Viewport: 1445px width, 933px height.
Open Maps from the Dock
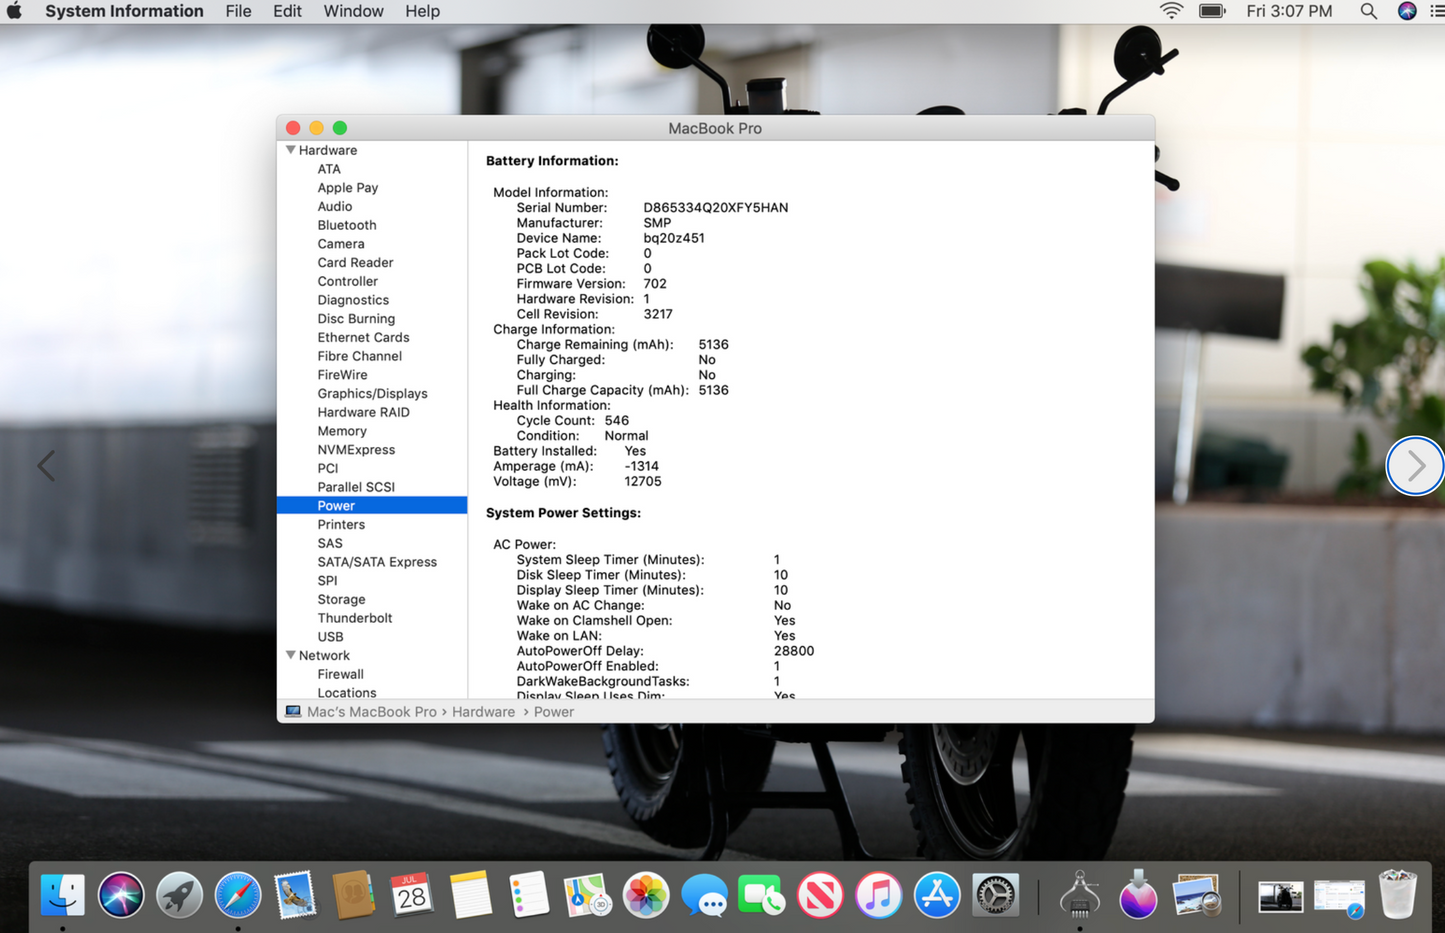tap(587, 895)
